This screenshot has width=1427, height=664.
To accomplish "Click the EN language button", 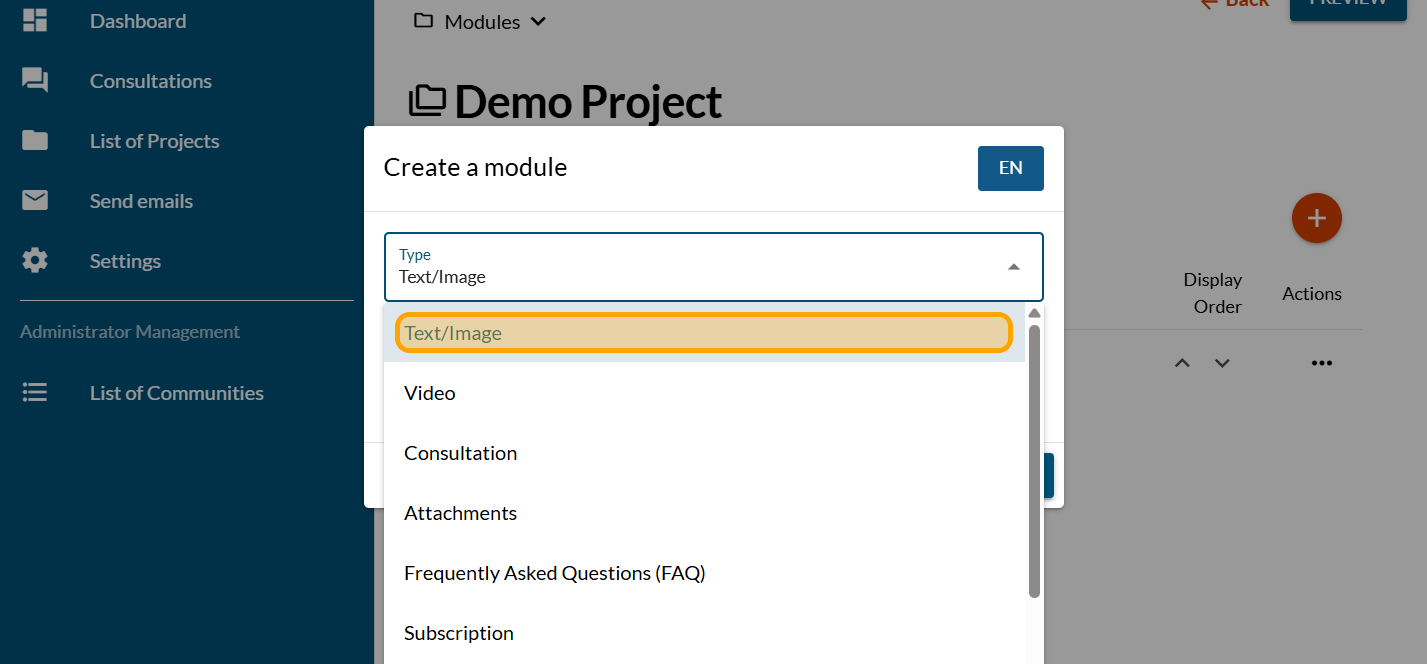I will (1010, 168).
